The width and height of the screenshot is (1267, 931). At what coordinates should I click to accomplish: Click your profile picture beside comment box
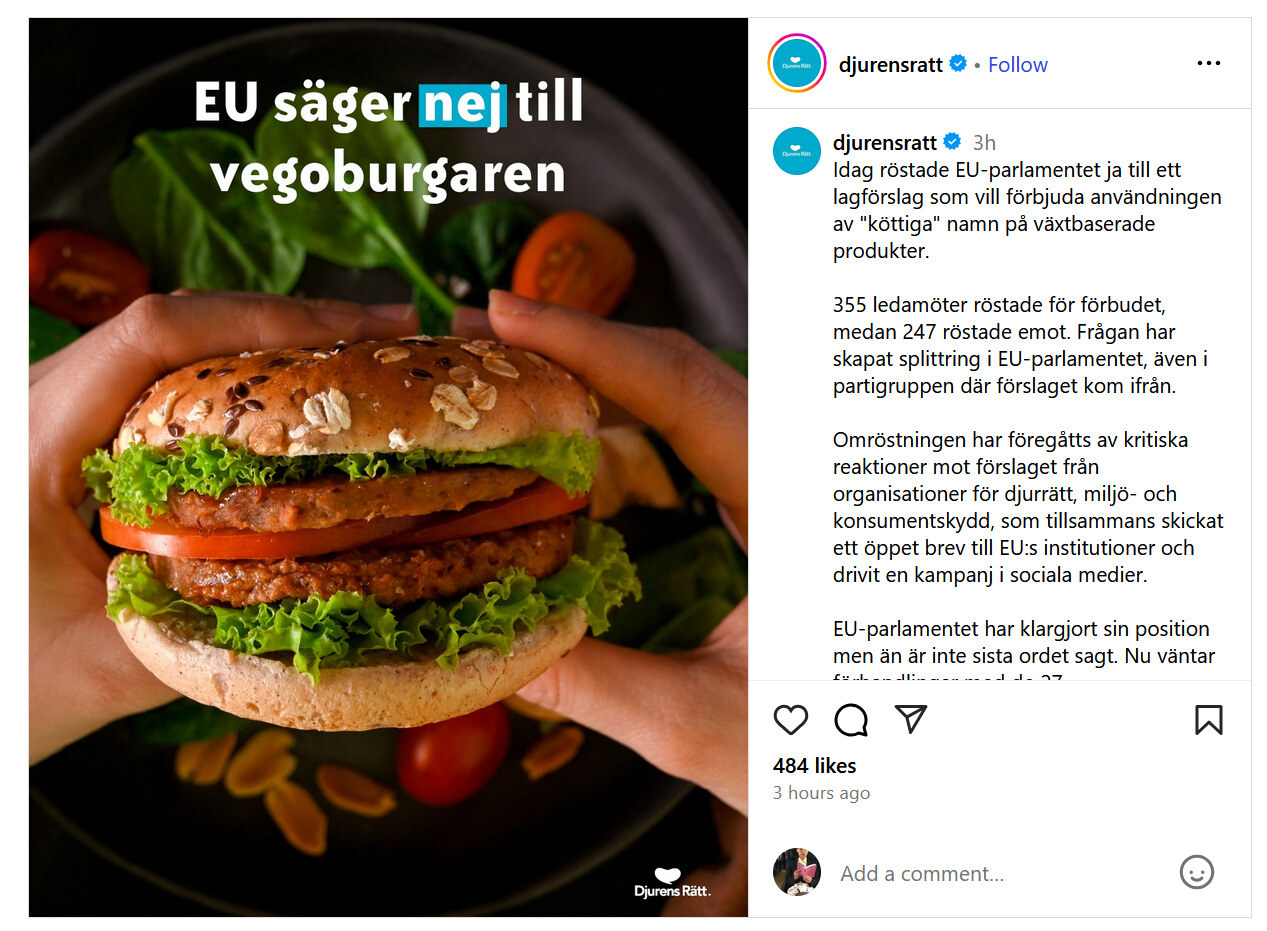[x=797, y=872]
